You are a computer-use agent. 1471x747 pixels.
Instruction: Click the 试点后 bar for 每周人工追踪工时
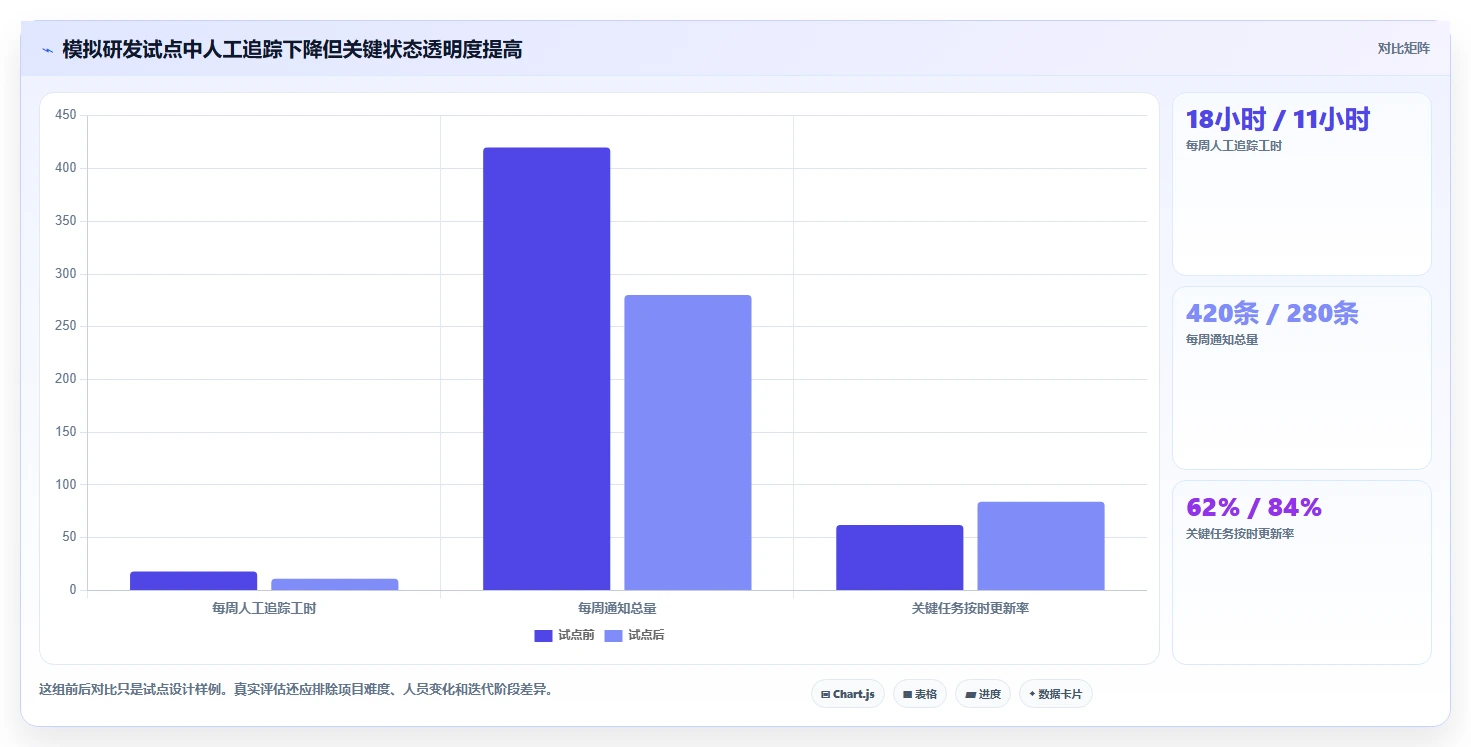335,585
